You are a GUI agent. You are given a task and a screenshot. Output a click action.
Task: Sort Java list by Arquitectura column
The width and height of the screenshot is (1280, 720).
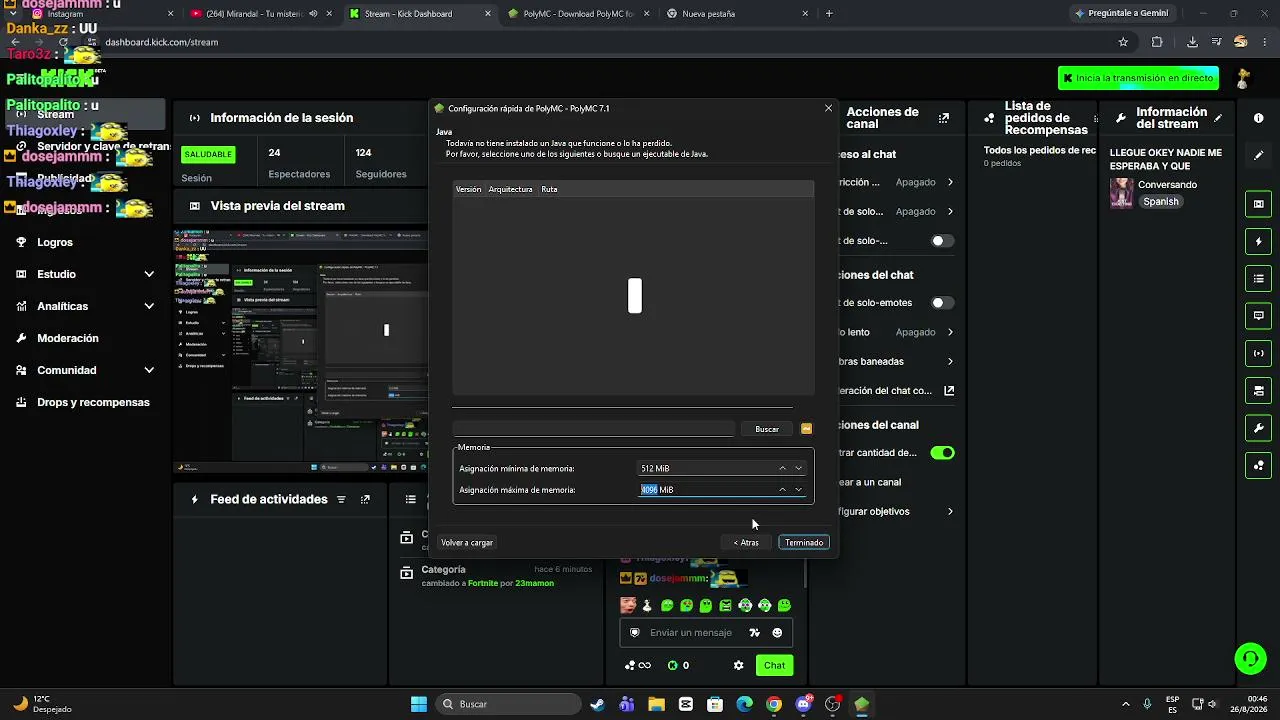tap(510, 189)
